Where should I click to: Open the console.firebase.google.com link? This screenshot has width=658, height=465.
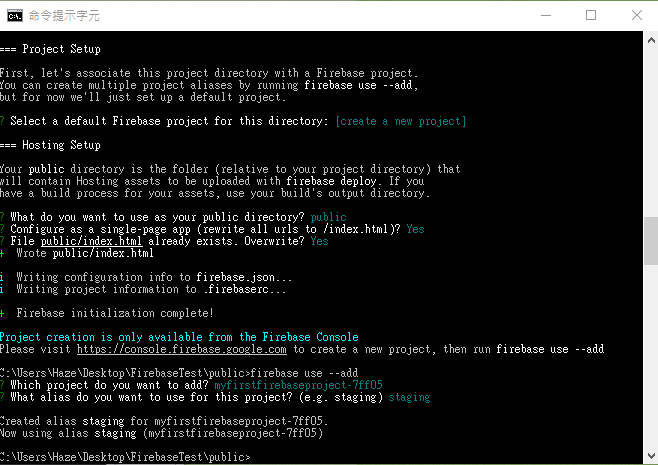click(182, 349)
